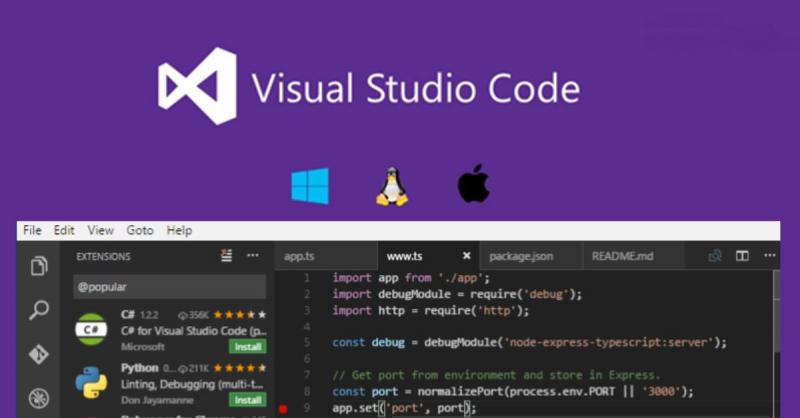
Task: Switch to the README.md tab
Action: pyautogui.click(x=633, y=256)
